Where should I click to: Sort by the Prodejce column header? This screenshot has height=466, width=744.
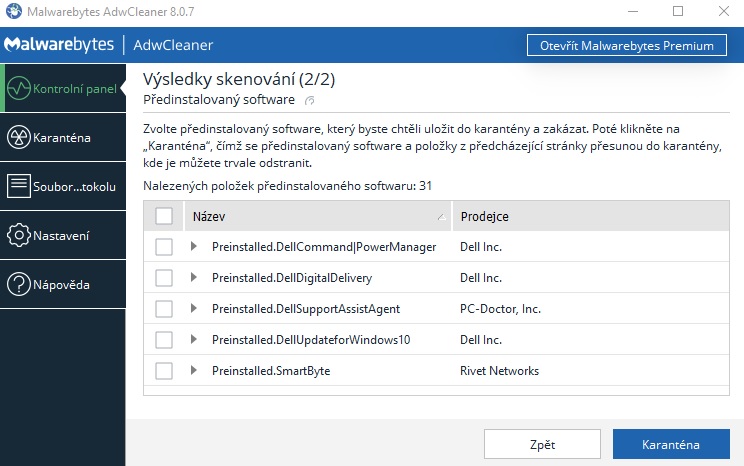[x=591, y=216]
